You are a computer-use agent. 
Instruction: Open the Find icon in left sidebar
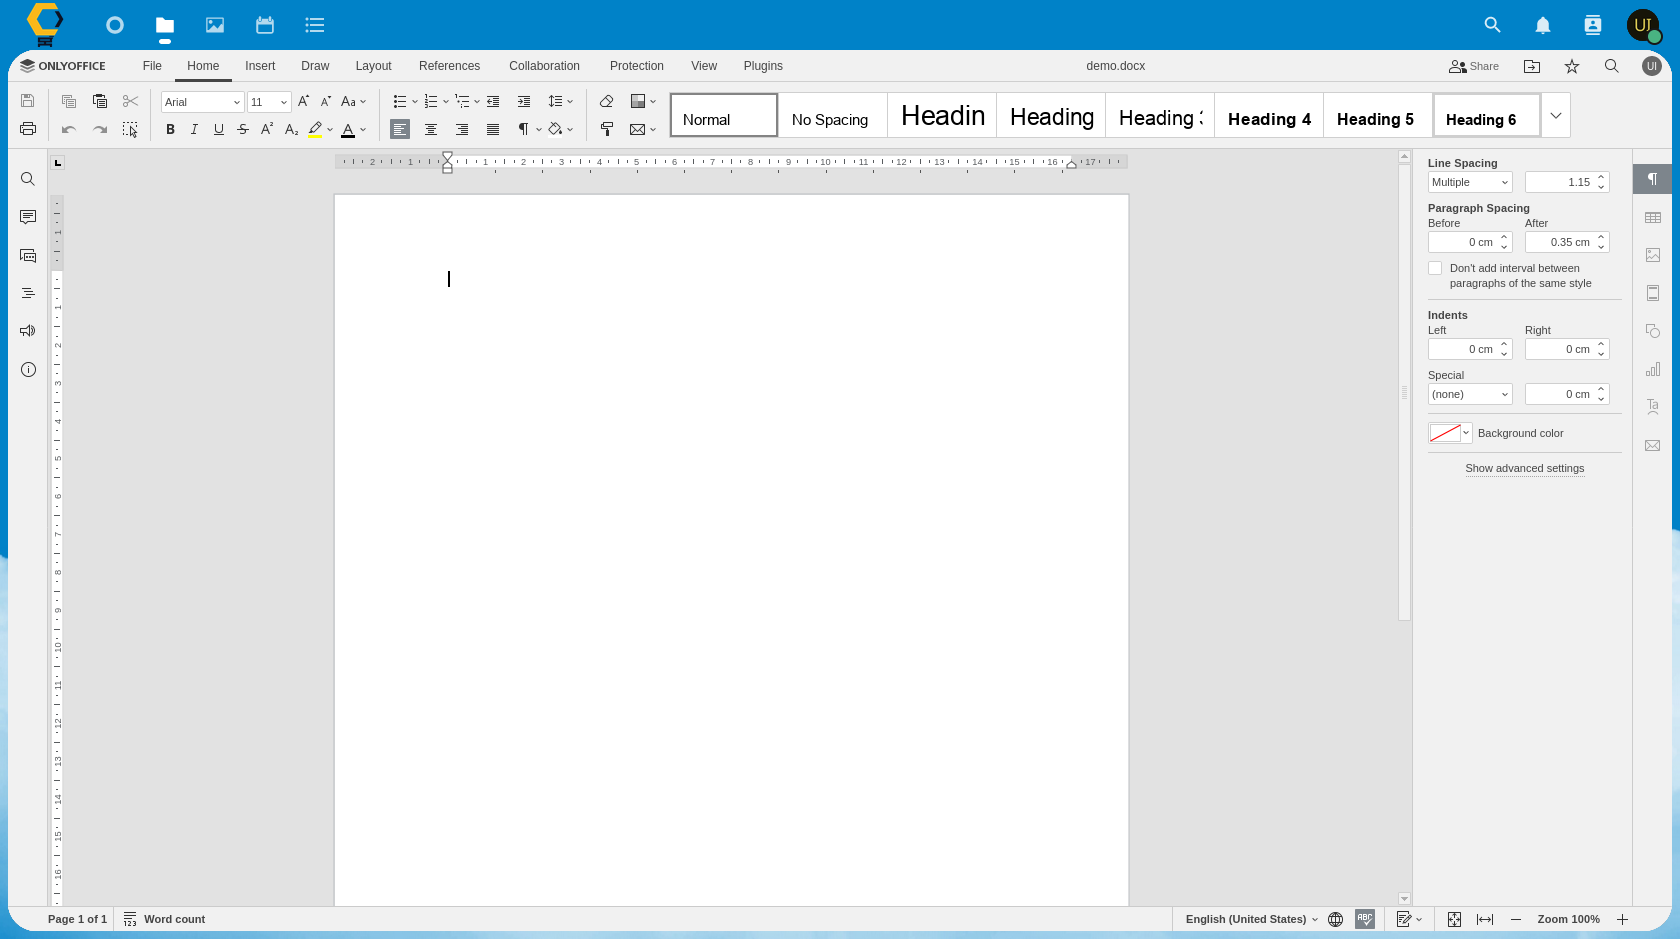pyautogui.click(x=28, y=179)
